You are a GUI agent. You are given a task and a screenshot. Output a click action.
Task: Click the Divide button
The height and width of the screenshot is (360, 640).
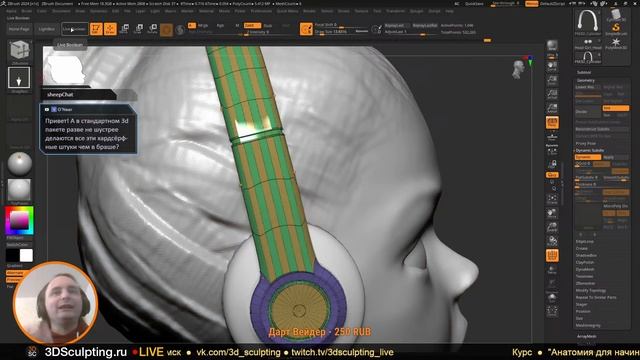click(588, 111)
